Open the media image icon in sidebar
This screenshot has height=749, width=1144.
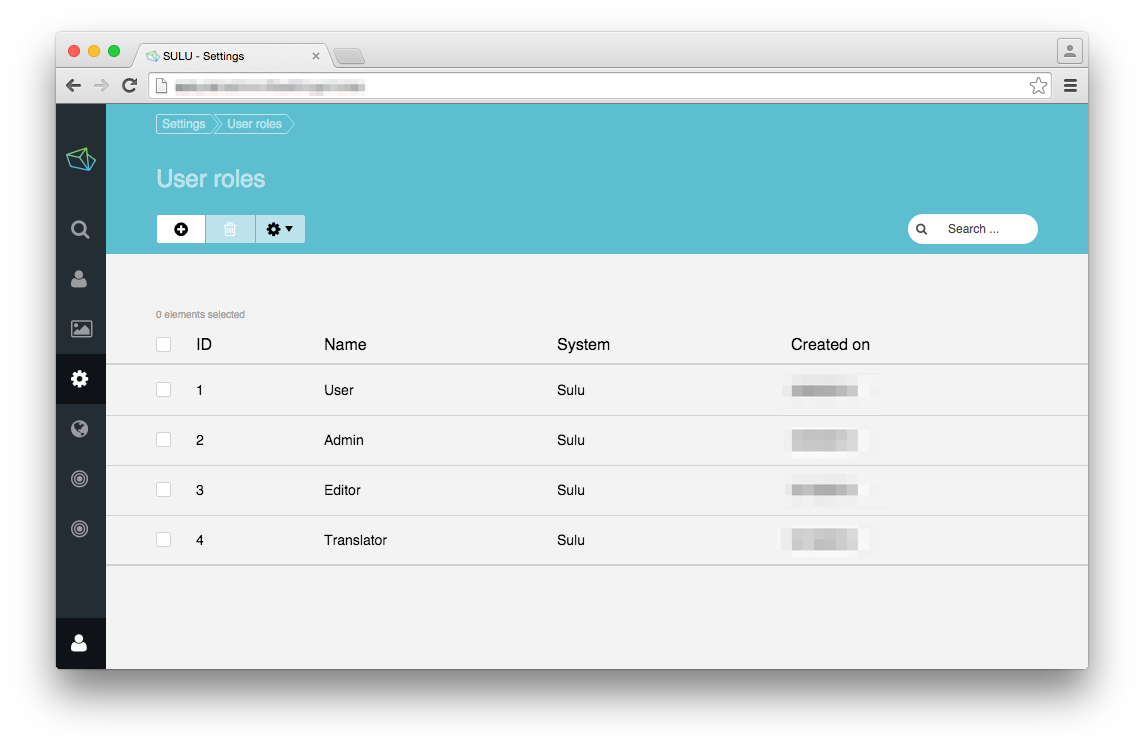(81, 329)
